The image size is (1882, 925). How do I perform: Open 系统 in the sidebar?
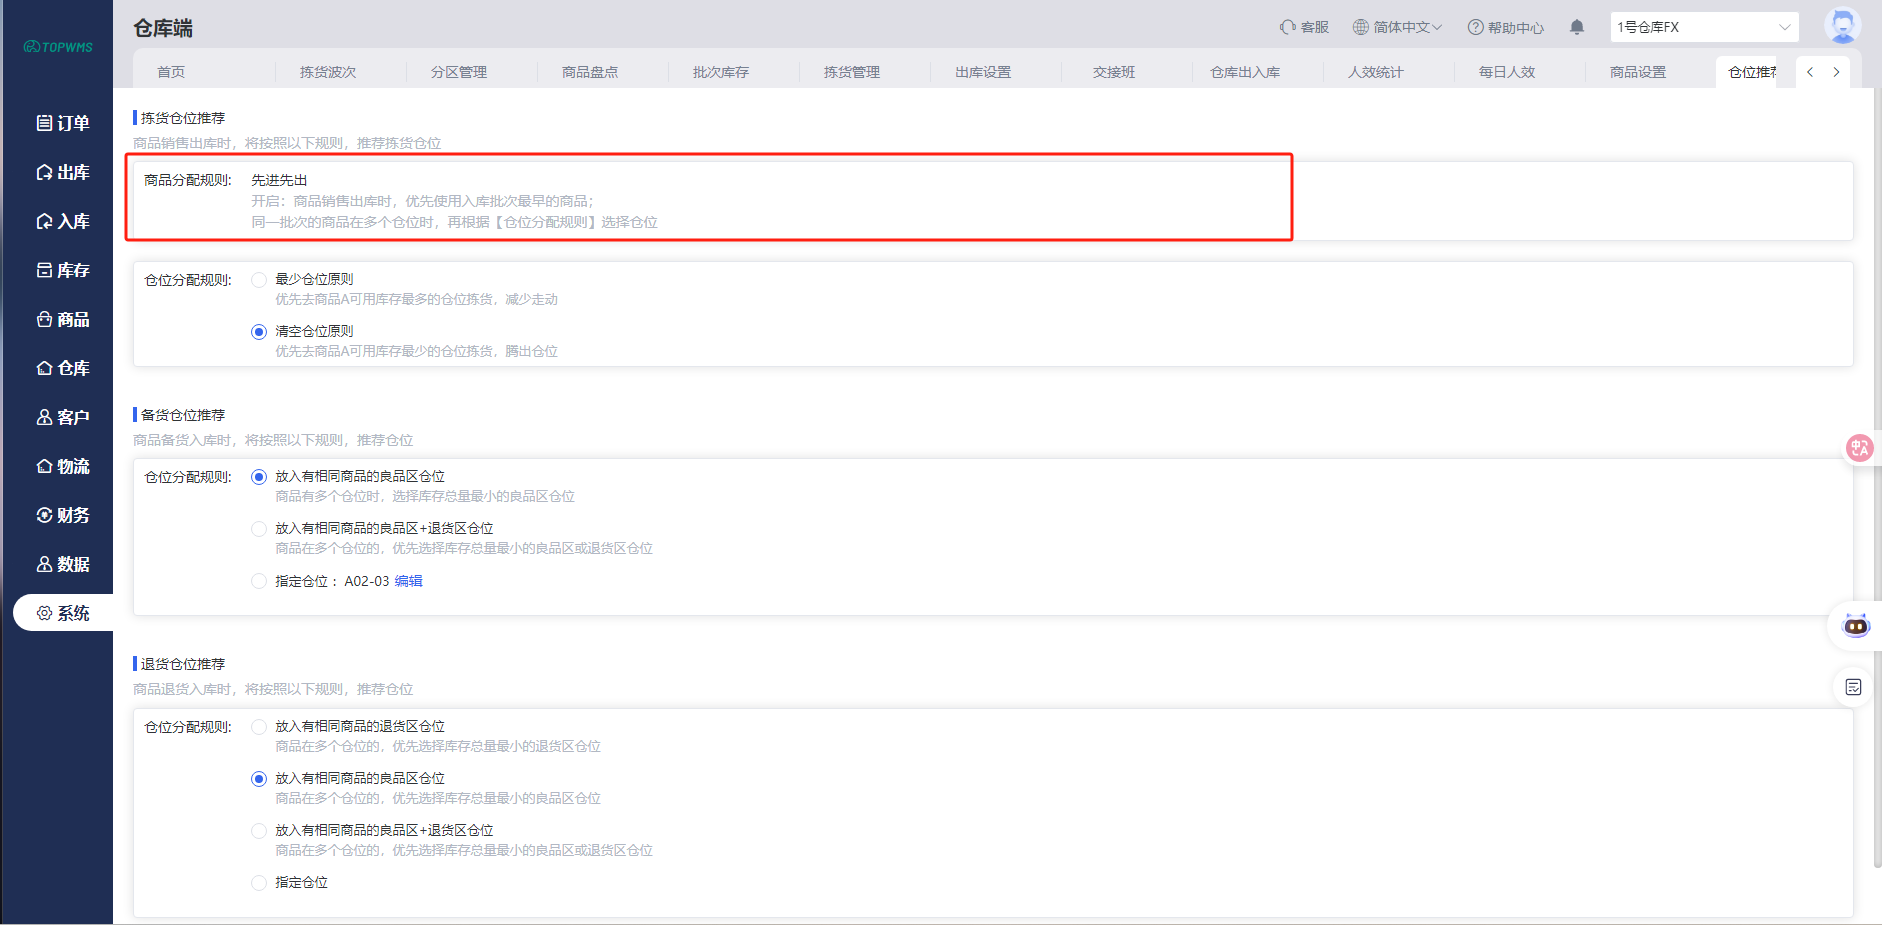click(63, 613)
